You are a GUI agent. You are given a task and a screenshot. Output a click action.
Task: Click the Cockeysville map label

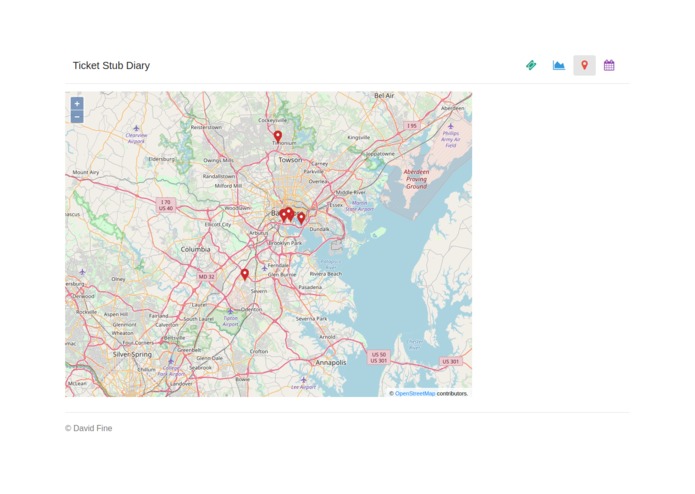[273, 120]
